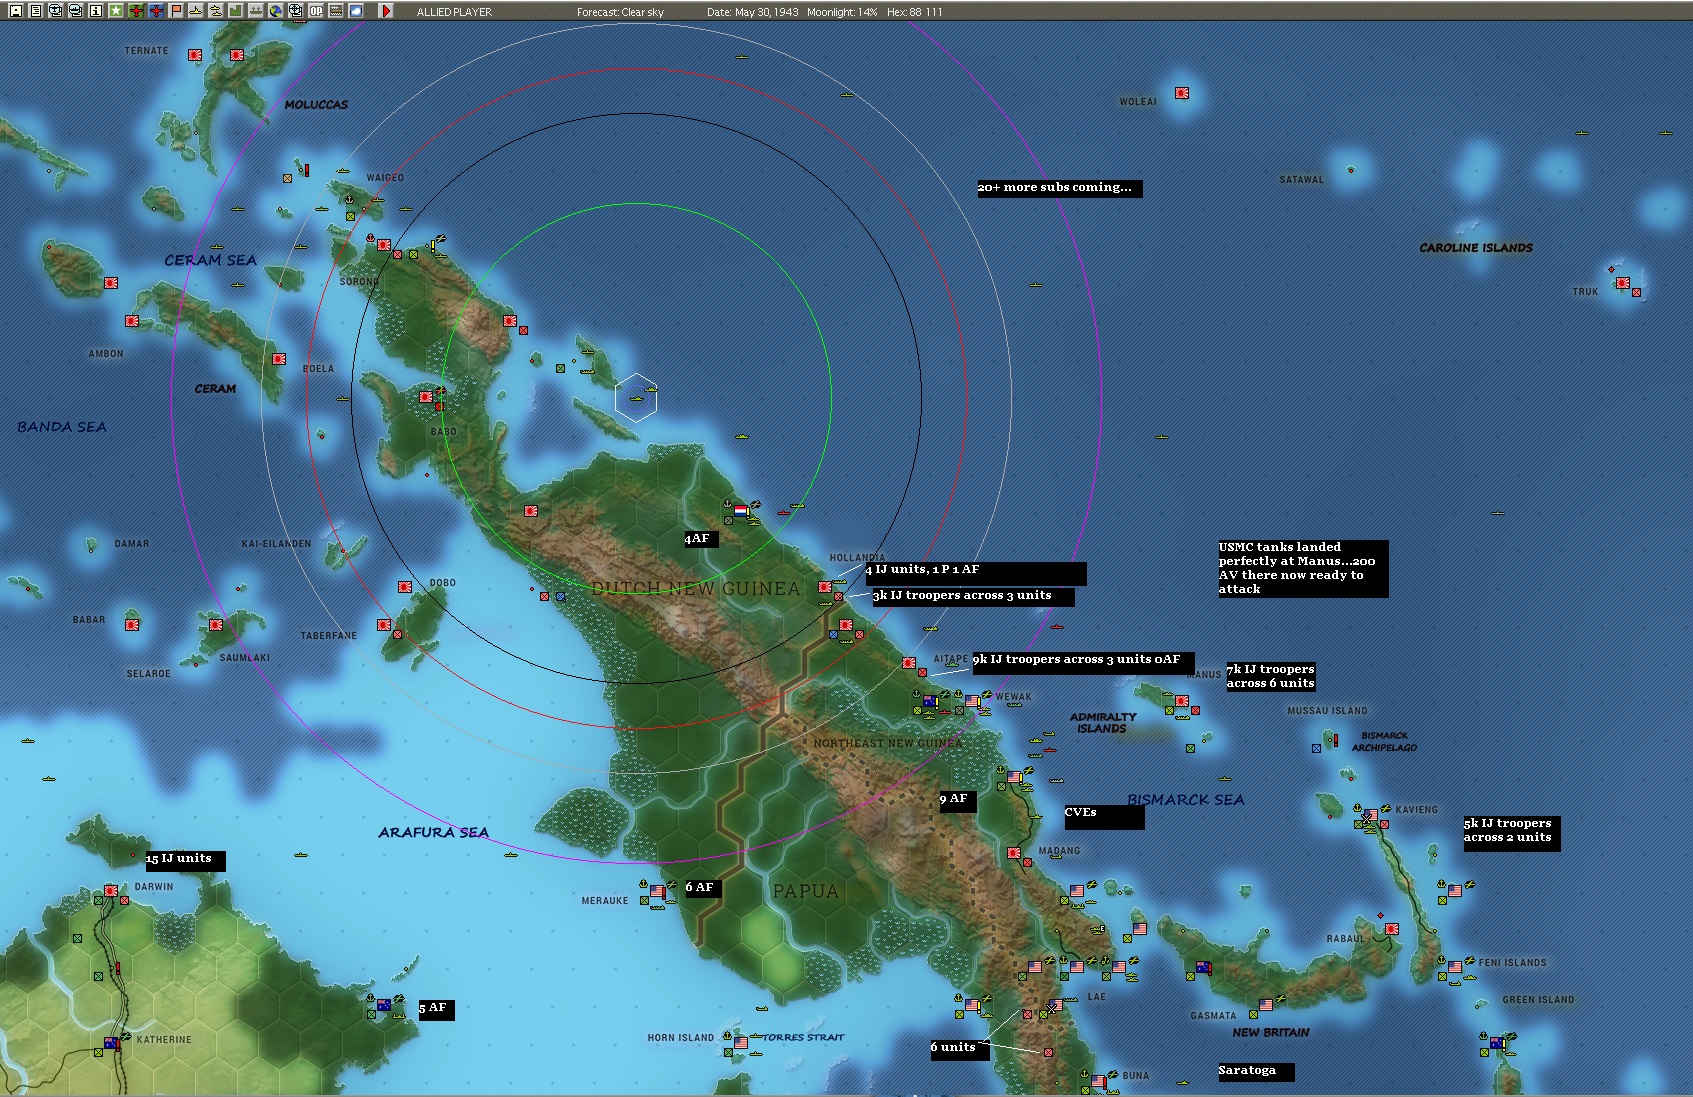The width and height of the screenshot is (1693, 1097).
Task: Click the '20+ more subs coming...' note
Action: click(x=1059, y=188)
